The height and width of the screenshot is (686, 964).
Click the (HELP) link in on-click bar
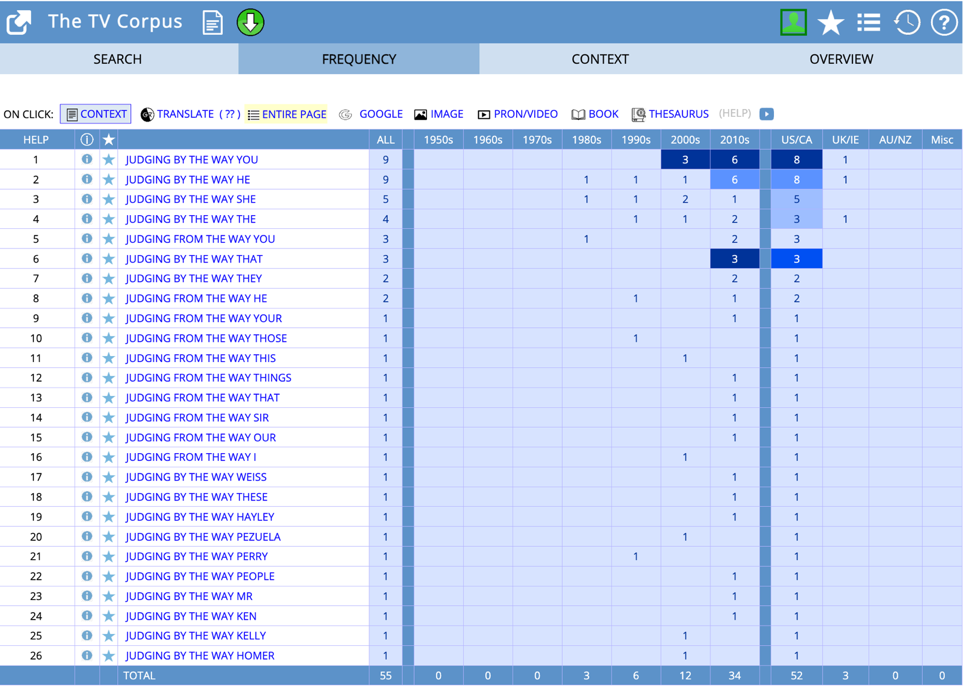click(x=735, y=113)
